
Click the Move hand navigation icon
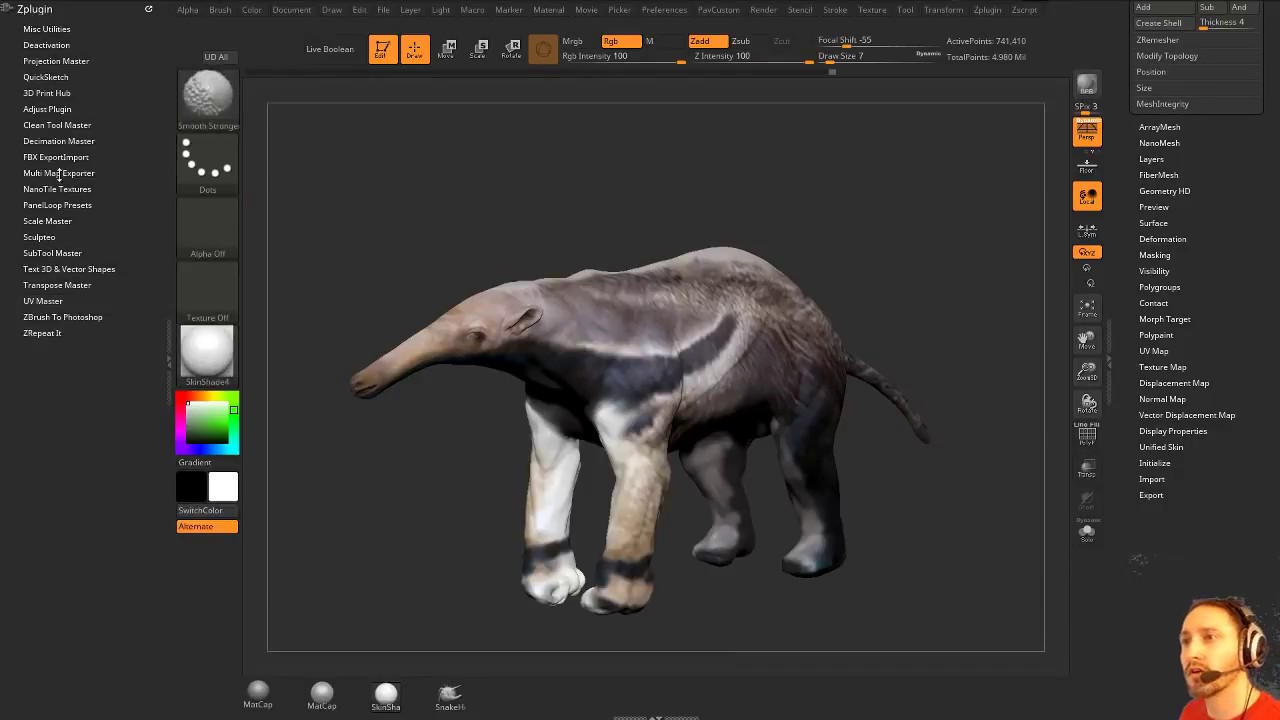coord(1087,340)
